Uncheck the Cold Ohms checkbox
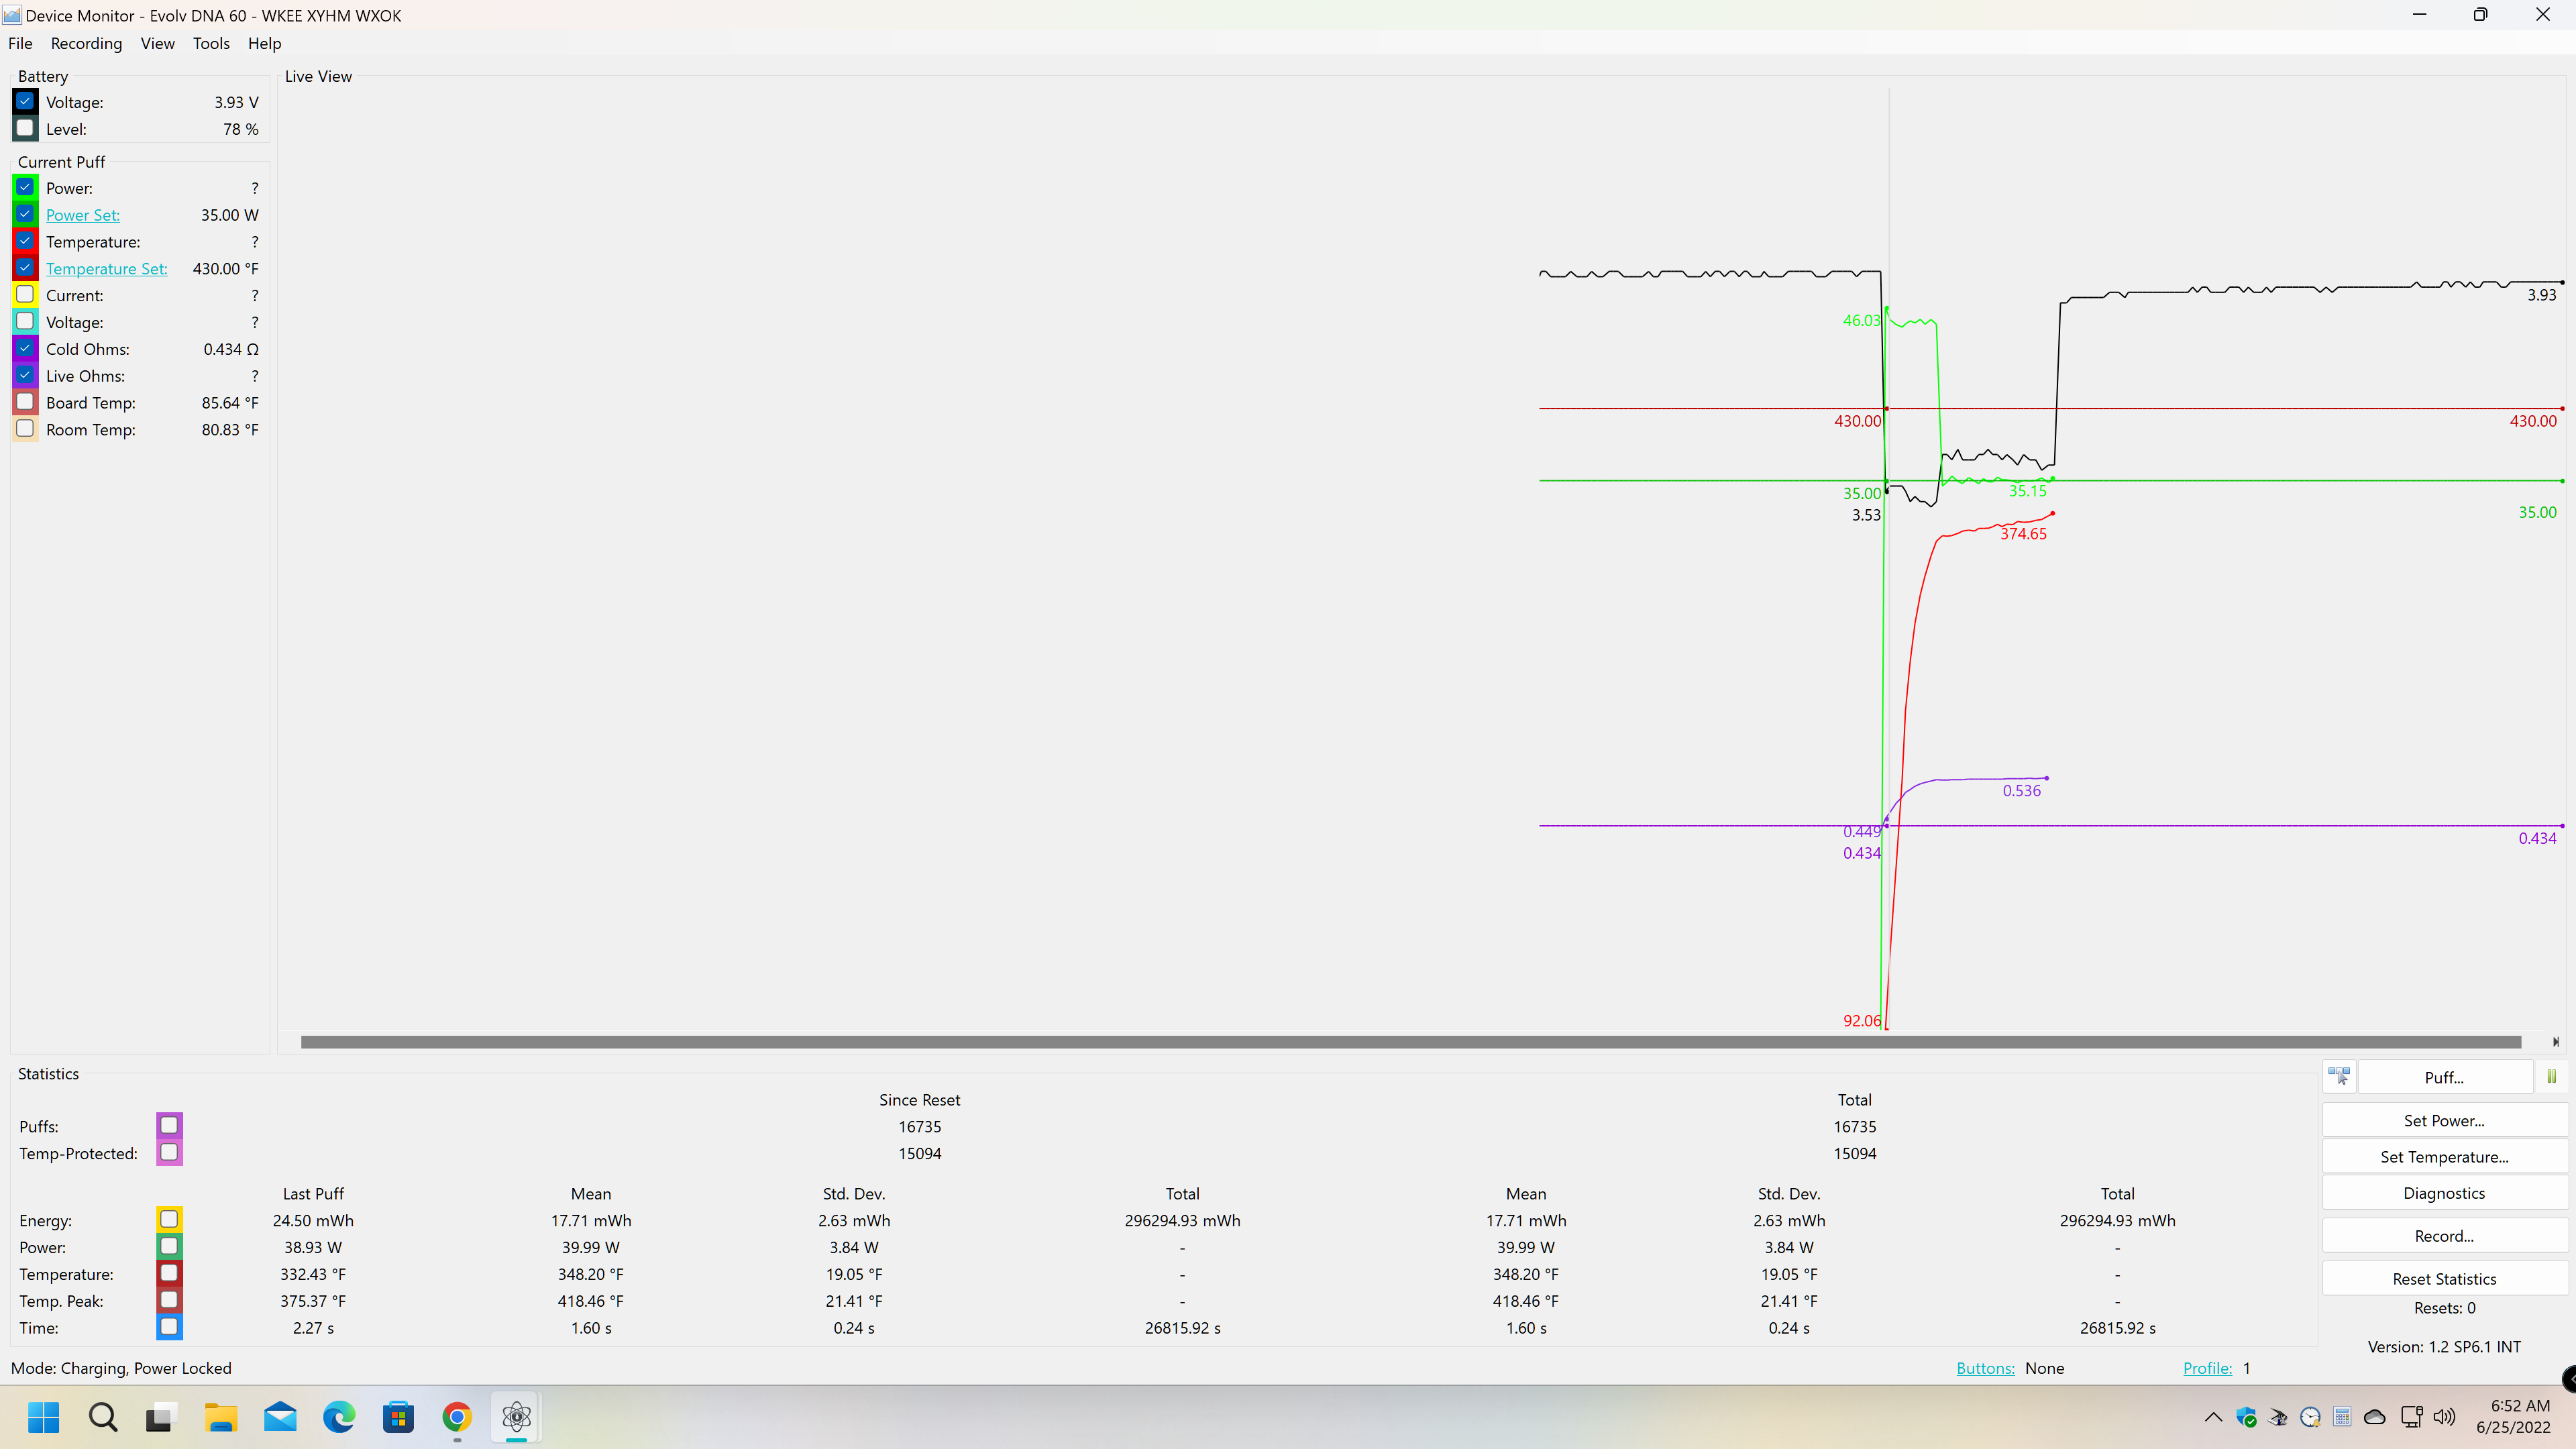2576x1449 pixels. coord(26,349)
